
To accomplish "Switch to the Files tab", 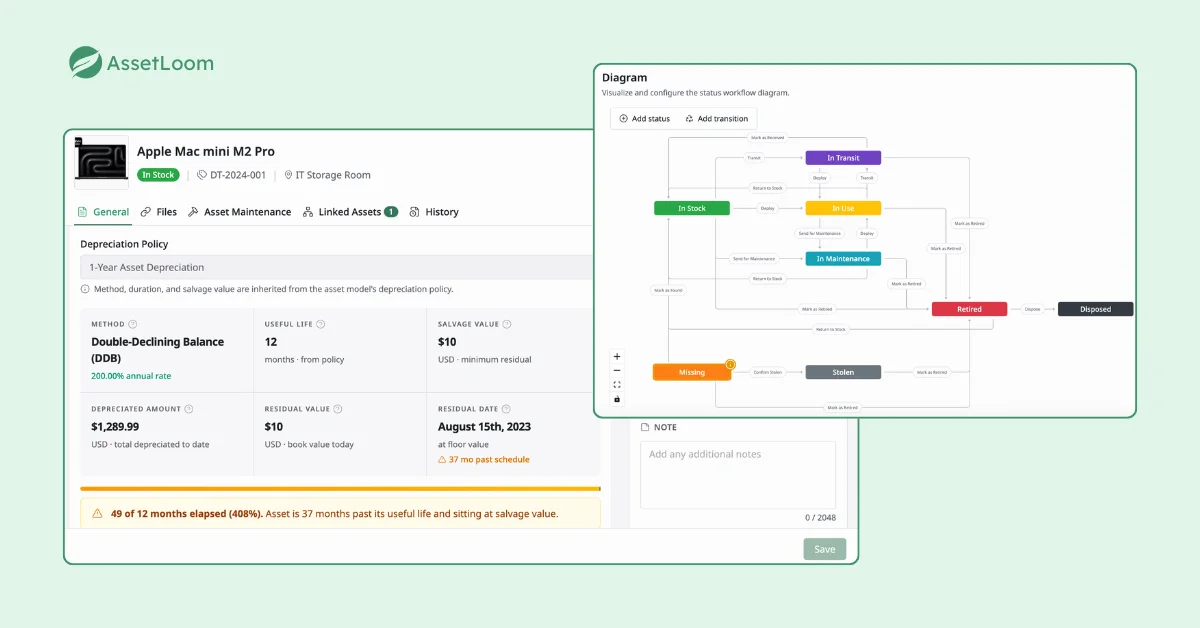I will tap(159, 212).
